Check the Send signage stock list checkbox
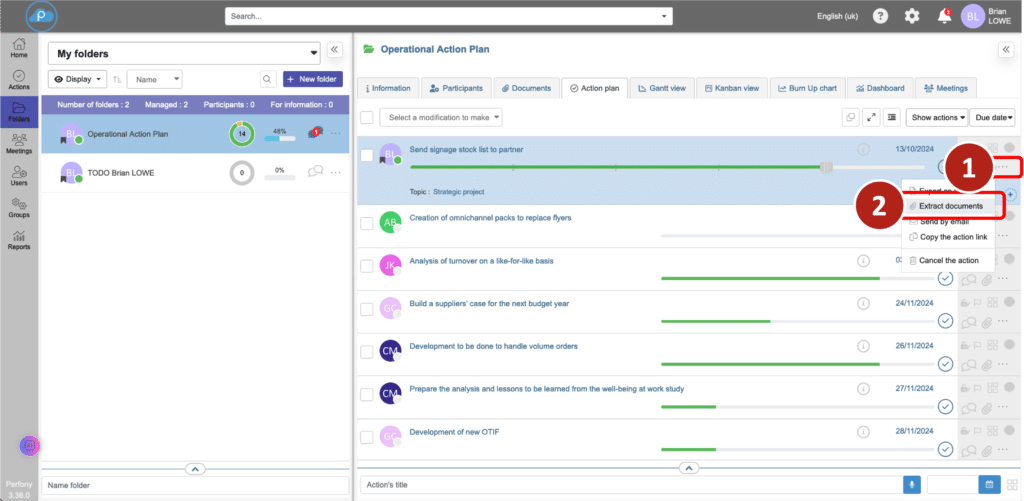This screenshot has width=1024, height=501. [x=367, y=156]
